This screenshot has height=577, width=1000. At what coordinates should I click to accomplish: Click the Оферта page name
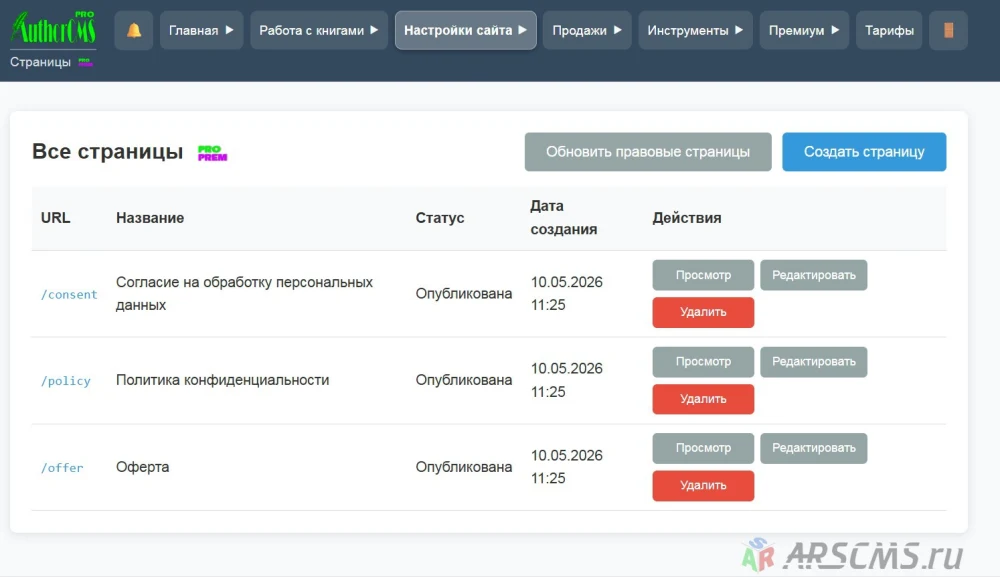tap(143, 467)
